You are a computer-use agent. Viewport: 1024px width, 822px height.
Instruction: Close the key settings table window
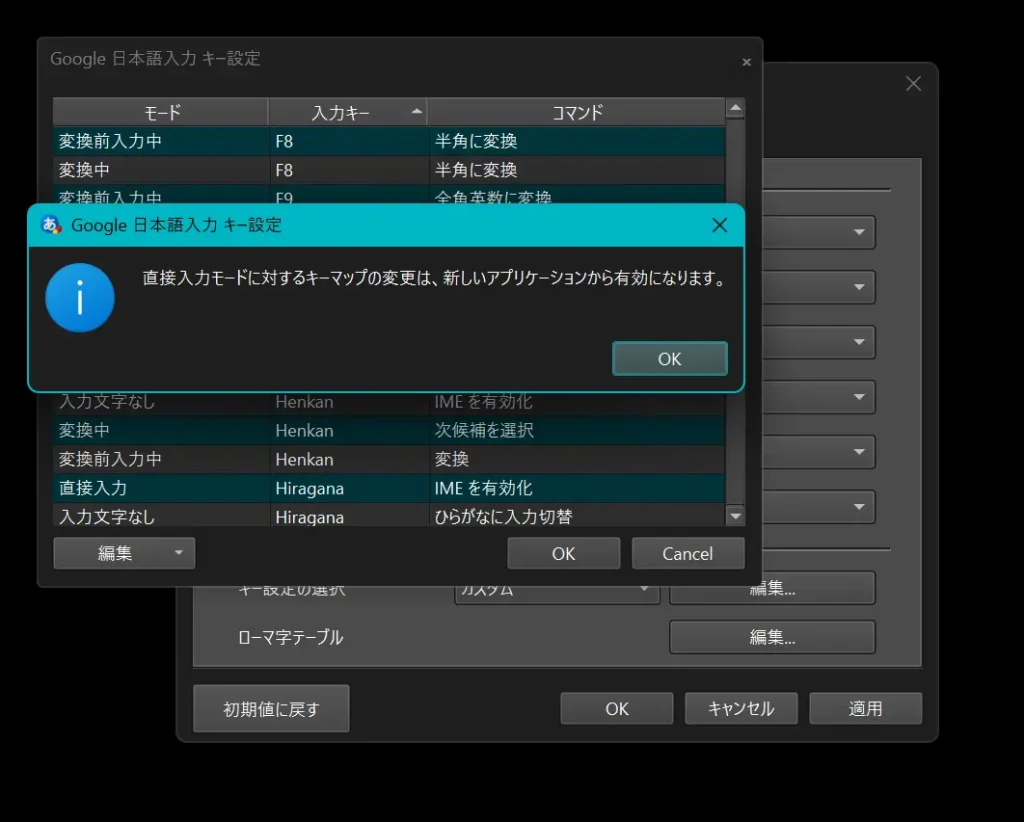click(x=746, y=62)
